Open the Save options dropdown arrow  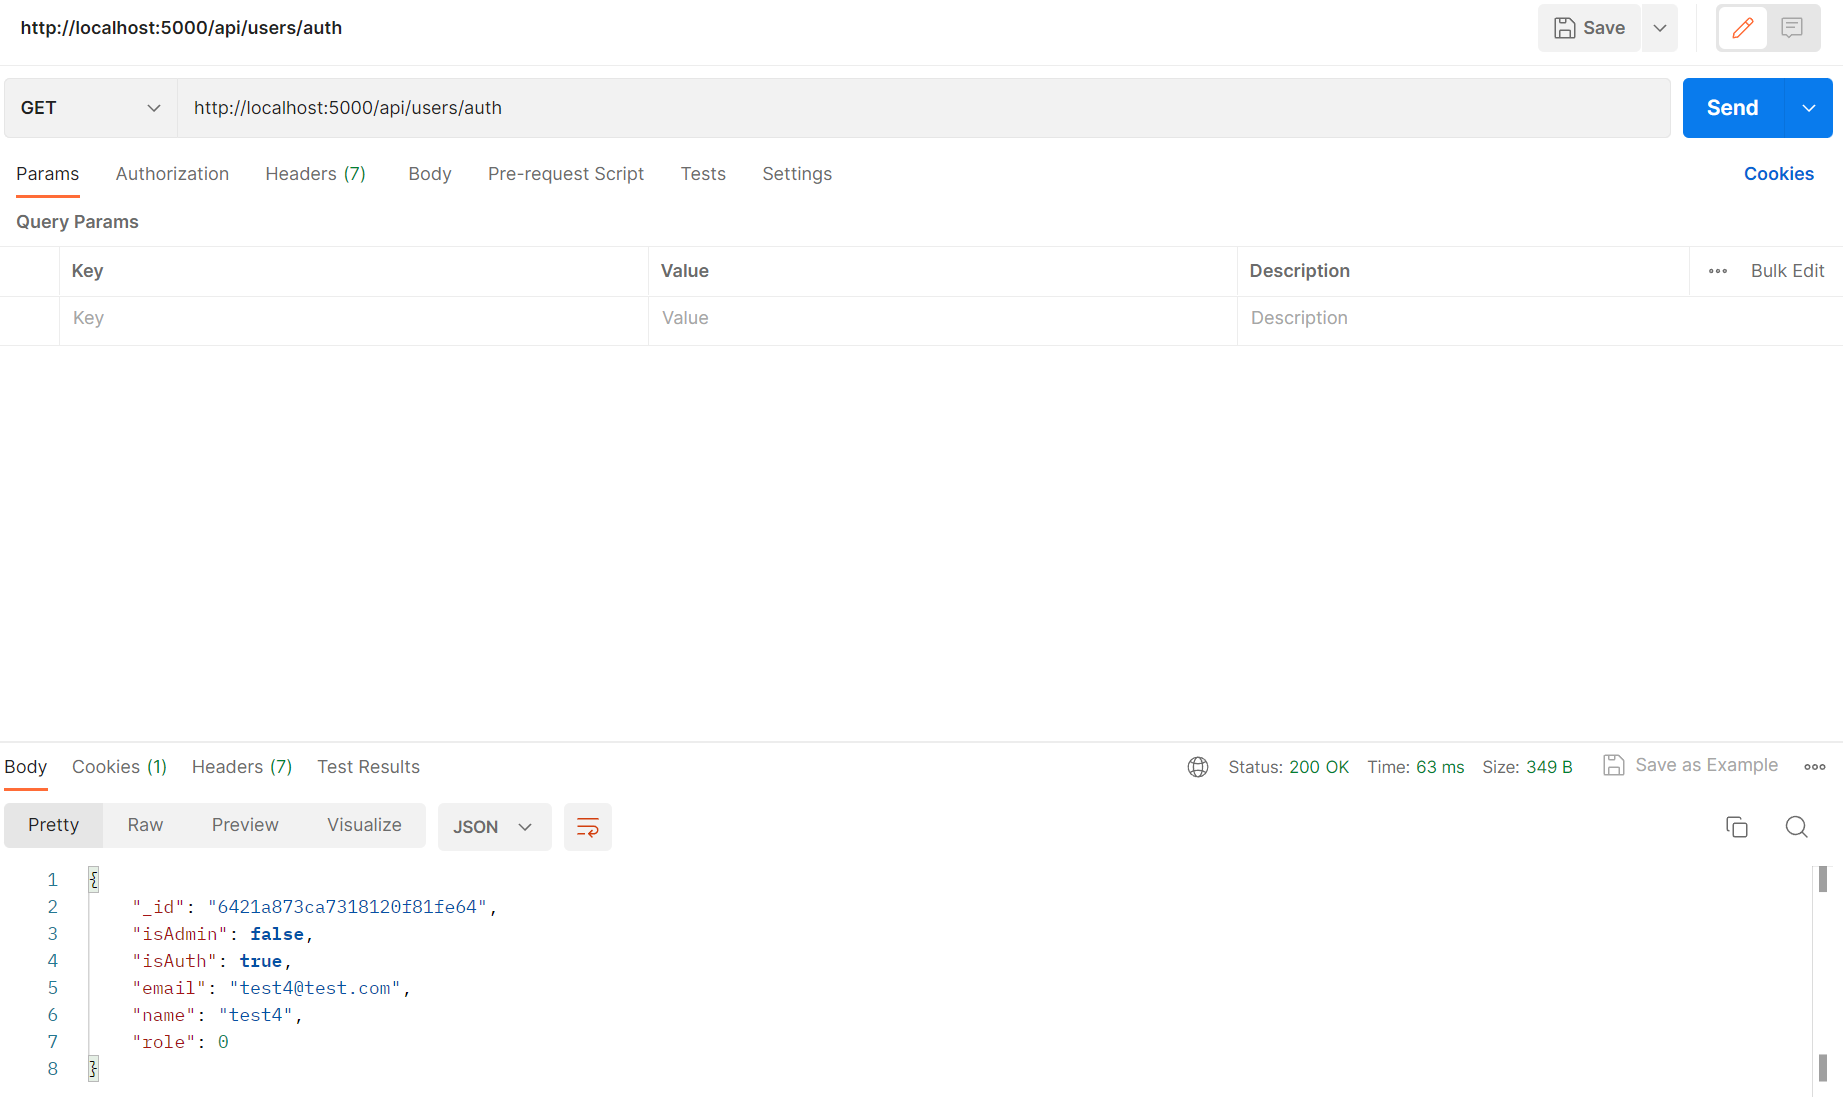(1660, 28)
